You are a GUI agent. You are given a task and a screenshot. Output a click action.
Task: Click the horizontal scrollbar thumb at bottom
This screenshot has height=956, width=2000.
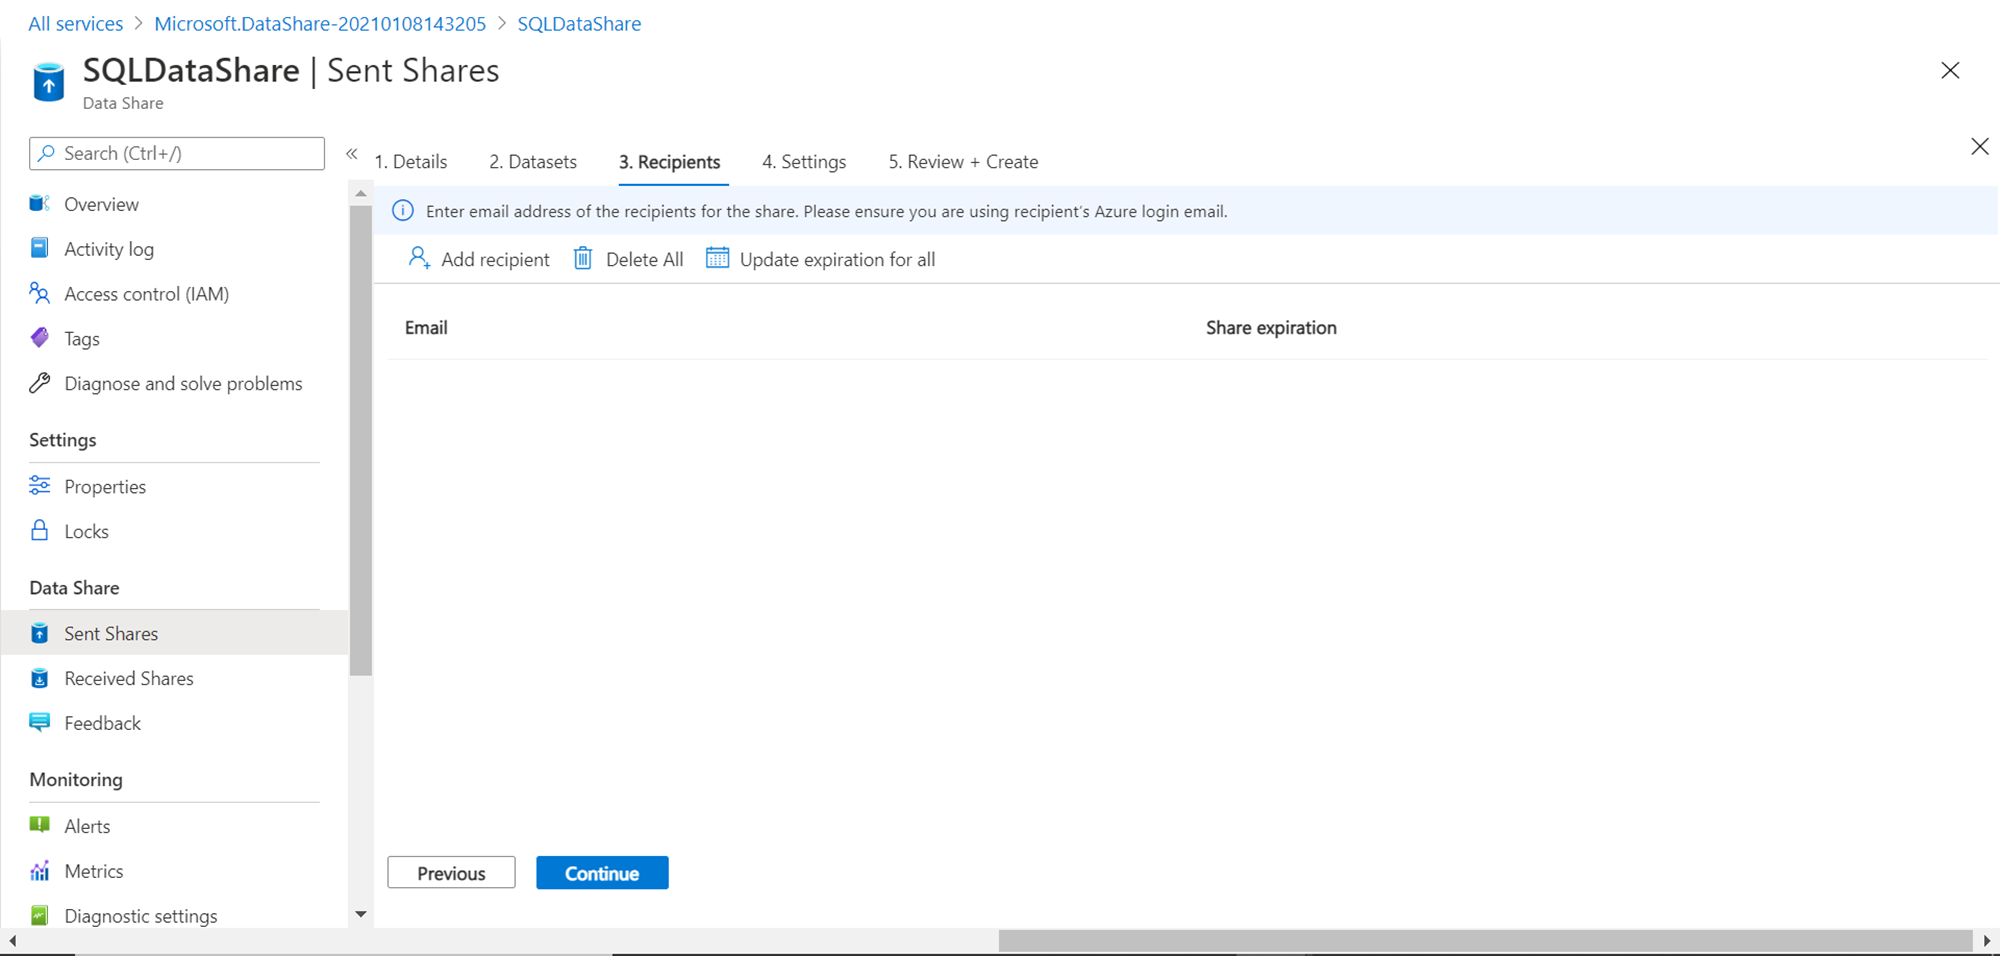(x=1485, y=941)
